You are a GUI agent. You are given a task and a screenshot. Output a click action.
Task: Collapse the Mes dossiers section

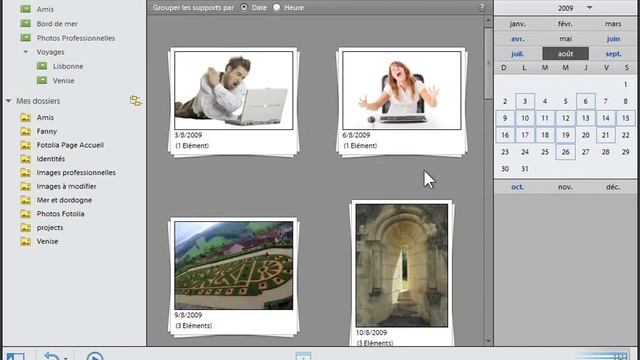(x=8, y=101)
